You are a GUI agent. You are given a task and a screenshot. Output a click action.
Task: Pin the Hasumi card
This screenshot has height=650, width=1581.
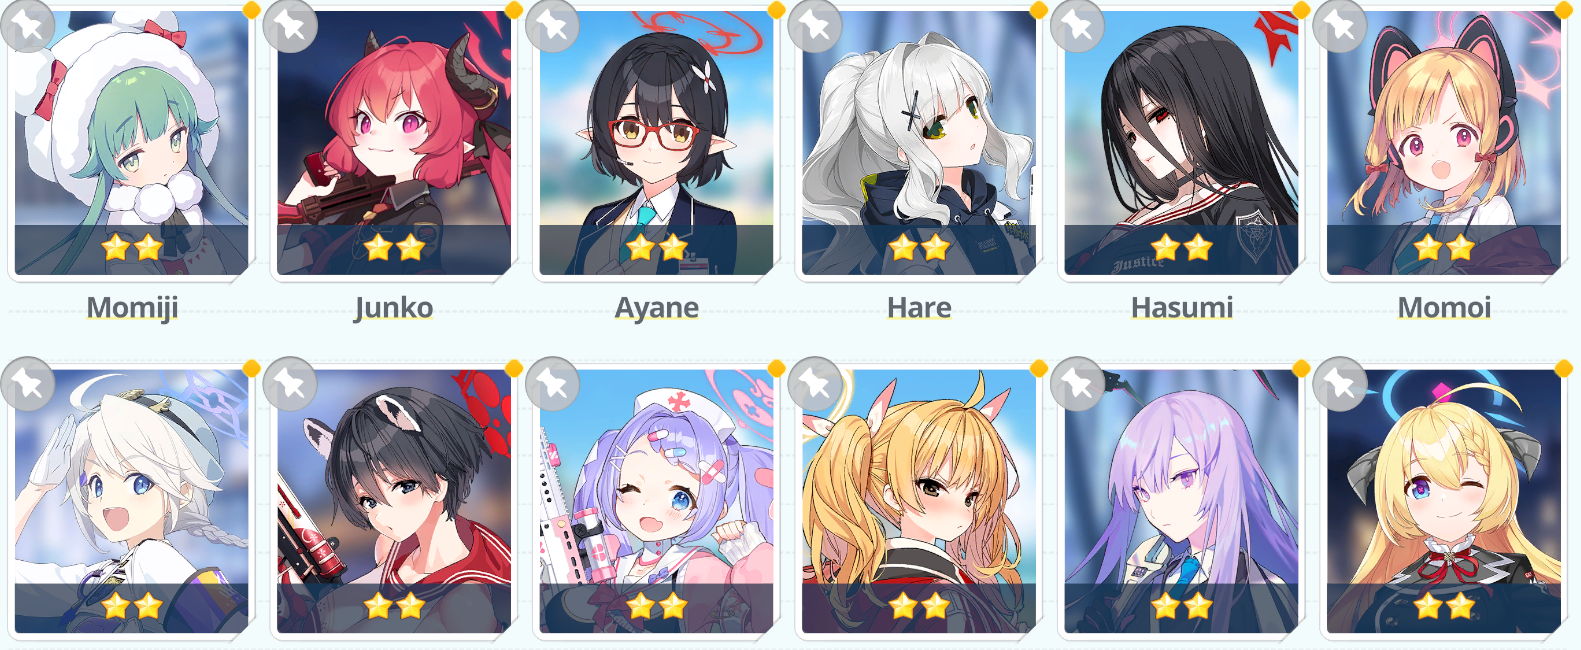1077,26
